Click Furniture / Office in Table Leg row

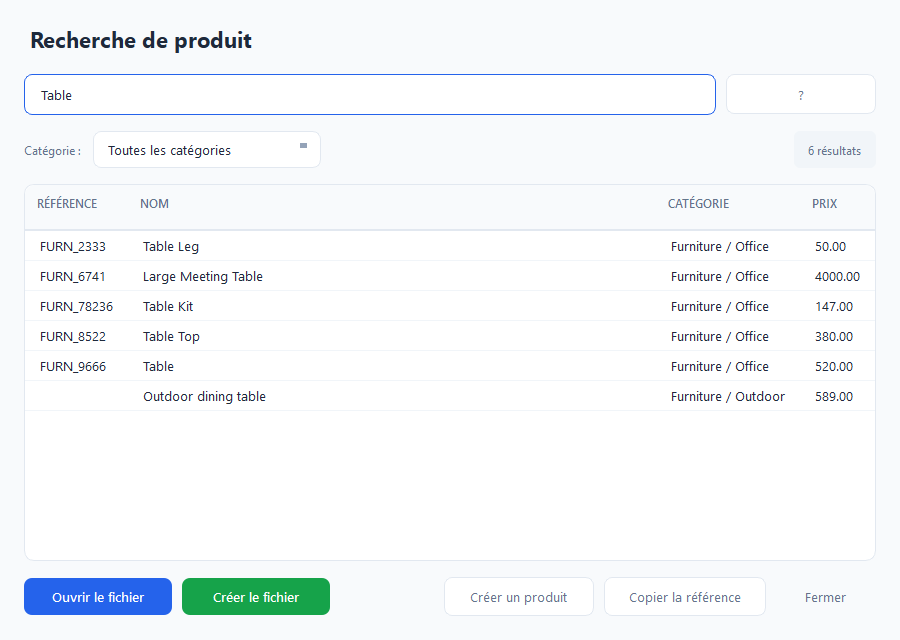[720, 247]
